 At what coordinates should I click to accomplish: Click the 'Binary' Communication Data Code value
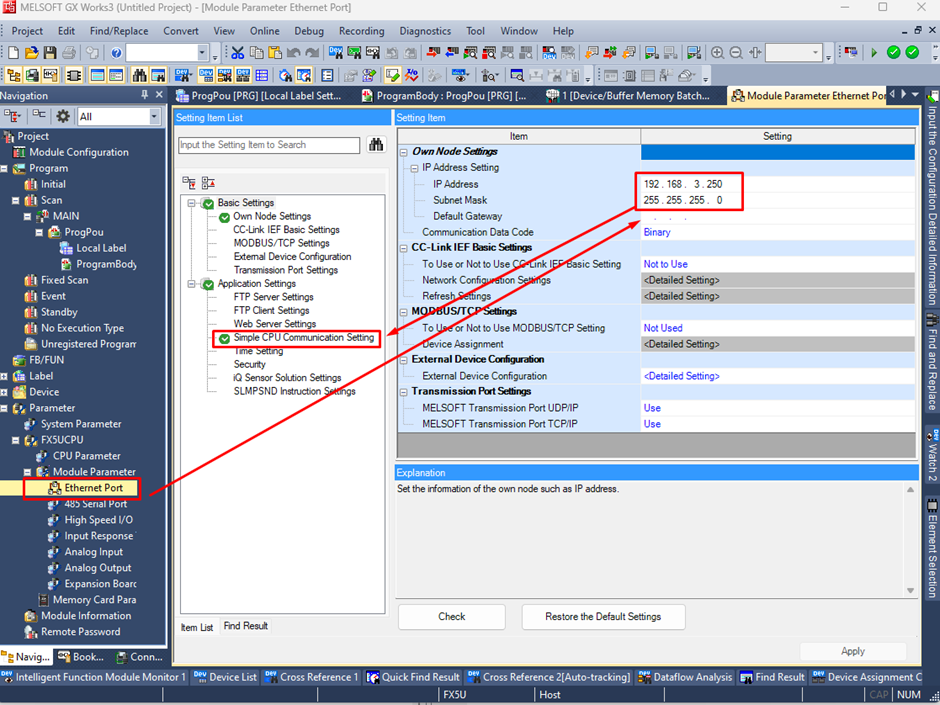pyautogui.click(x=657, y=233)
